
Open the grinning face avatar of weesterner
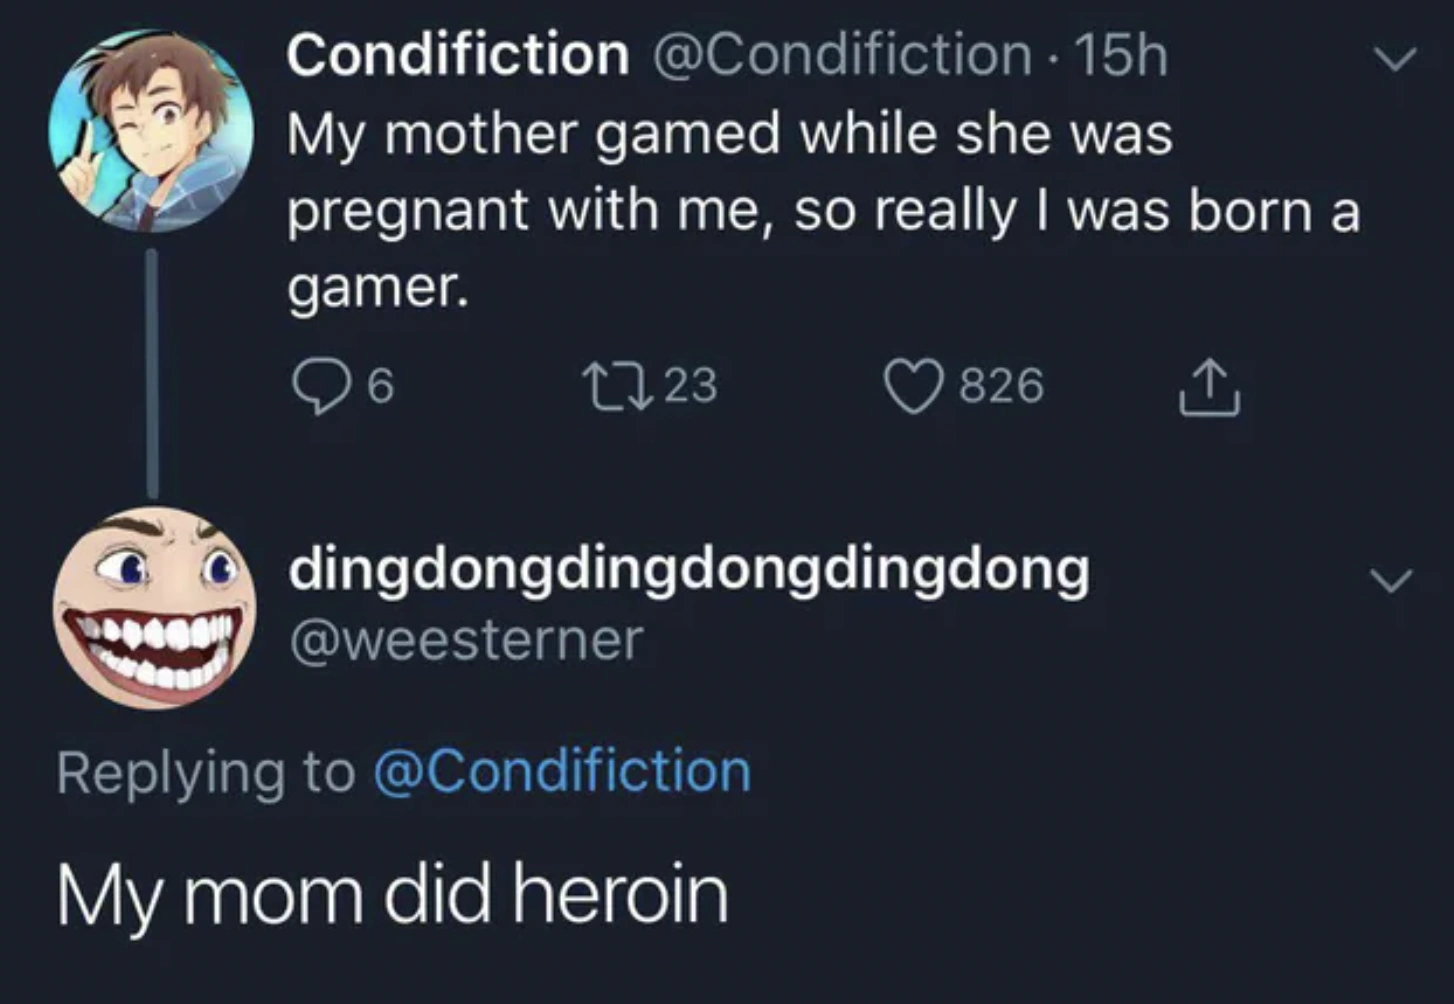[x=154, y=608]
